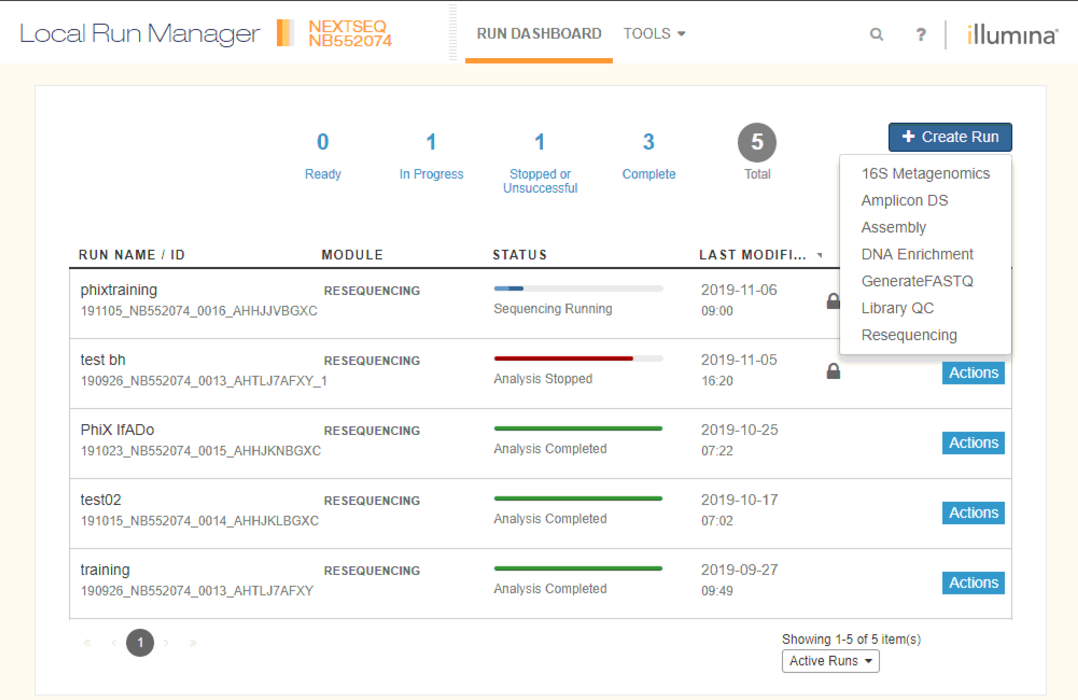The image size is (1078, 700).
Task: Select 16S Metagenomics from the menu
Action: [x=925, y=173]
